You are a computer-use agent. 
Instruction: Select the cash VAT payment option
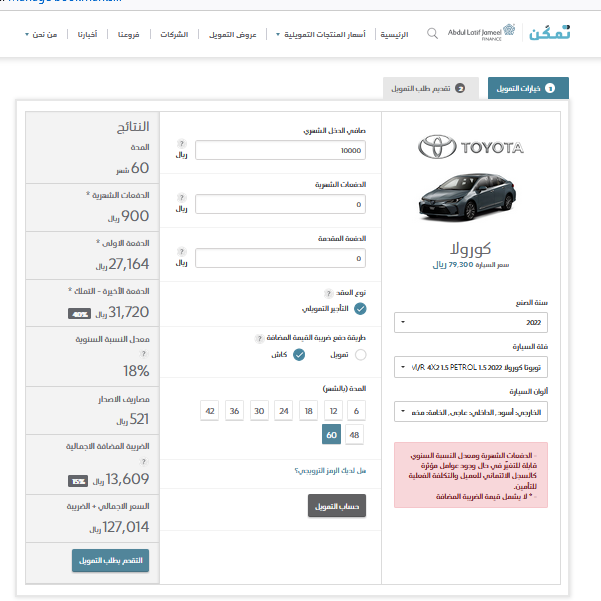click(299, 355)
